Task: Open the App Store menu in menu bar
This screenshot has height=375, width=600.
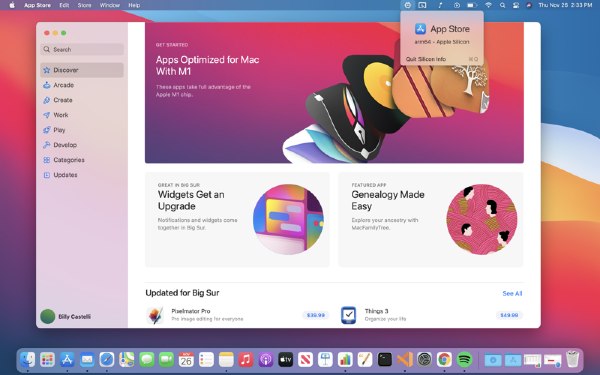Action: [37, 5]
